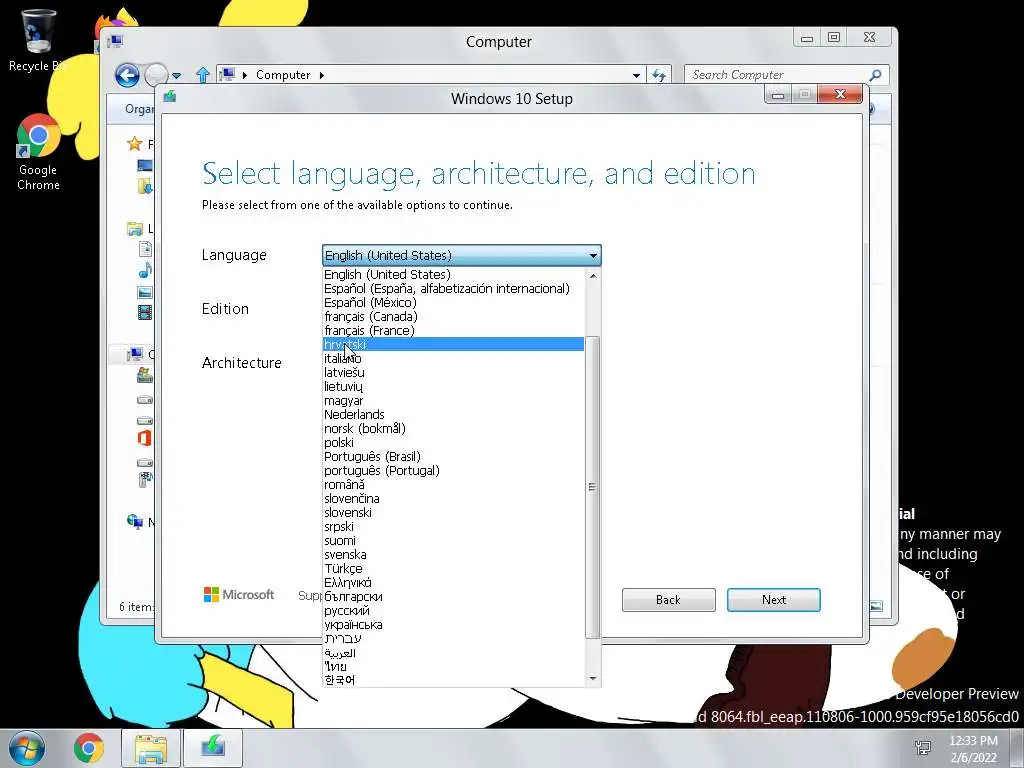Maximize the Computer window

834,37
